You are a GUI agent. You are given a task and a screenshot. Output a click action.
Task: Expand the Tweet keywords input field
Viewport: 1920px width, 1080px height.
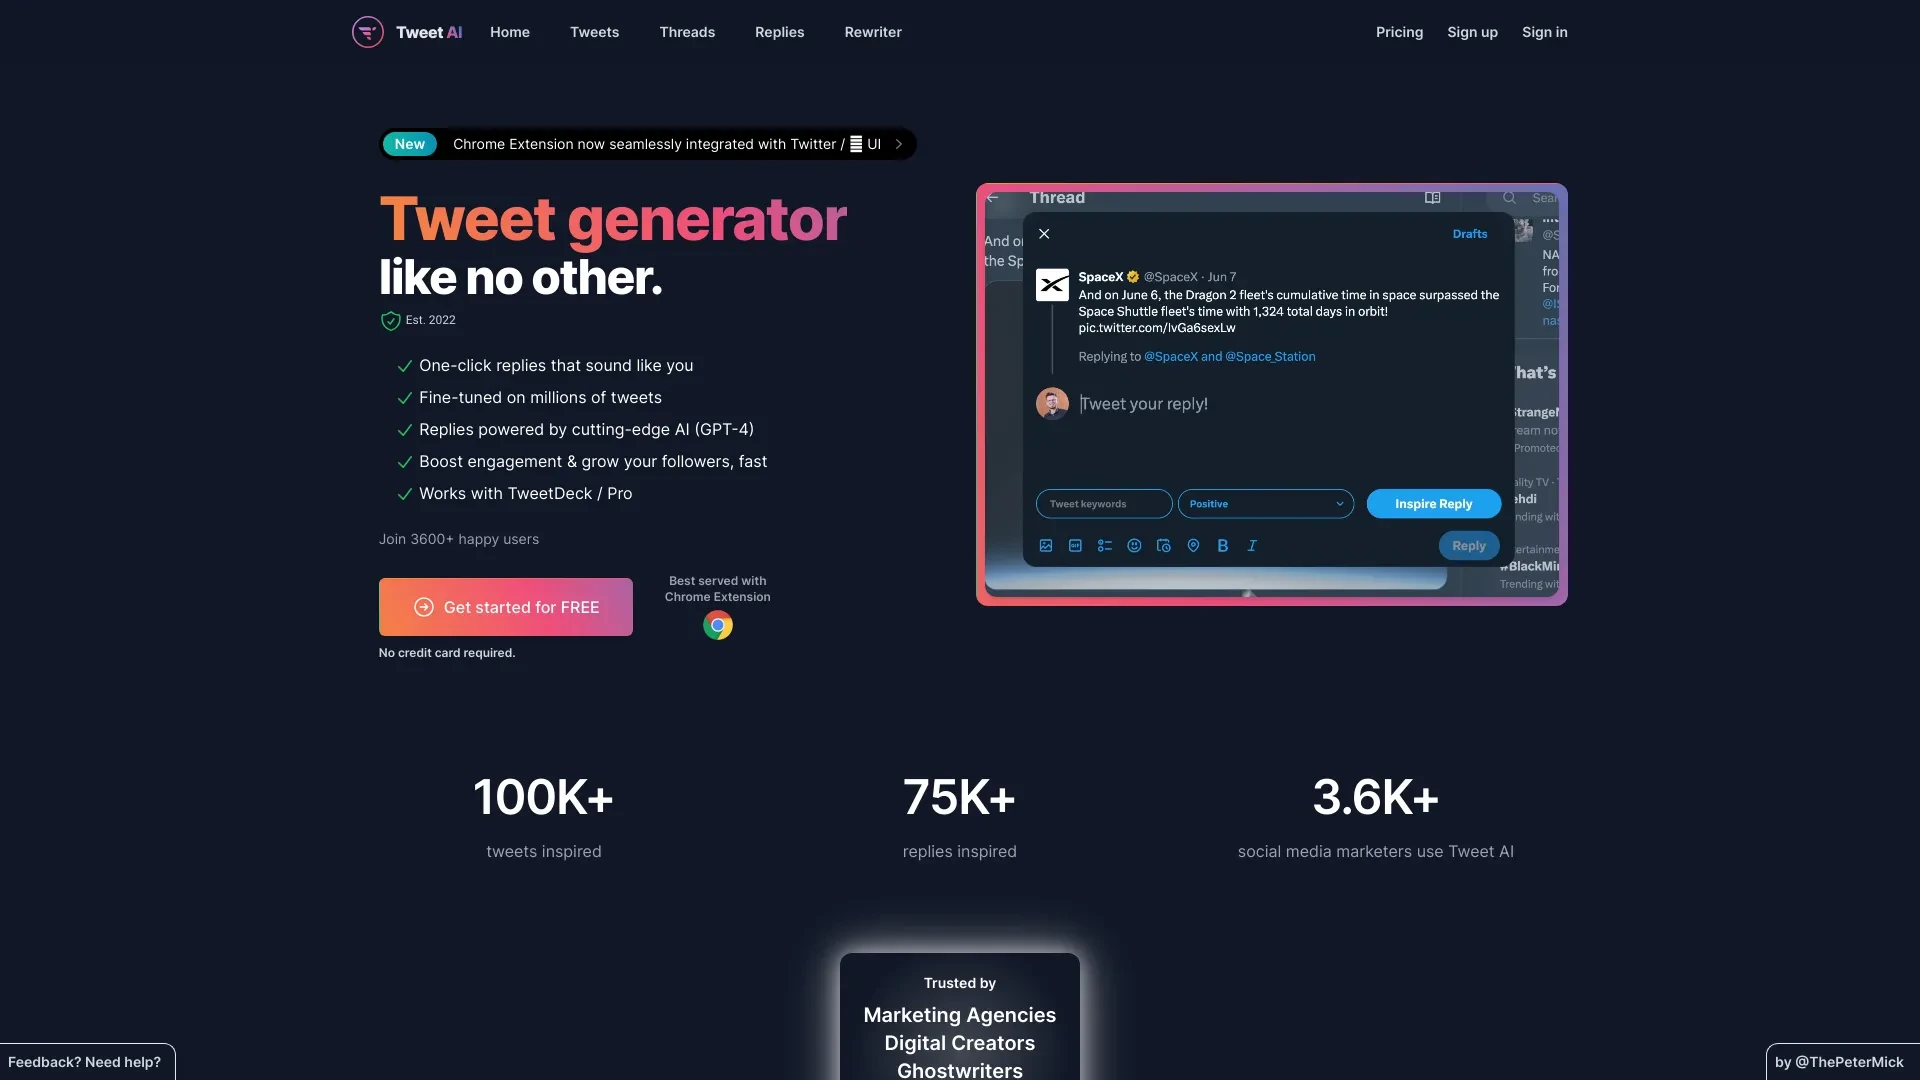[1104, 502]
